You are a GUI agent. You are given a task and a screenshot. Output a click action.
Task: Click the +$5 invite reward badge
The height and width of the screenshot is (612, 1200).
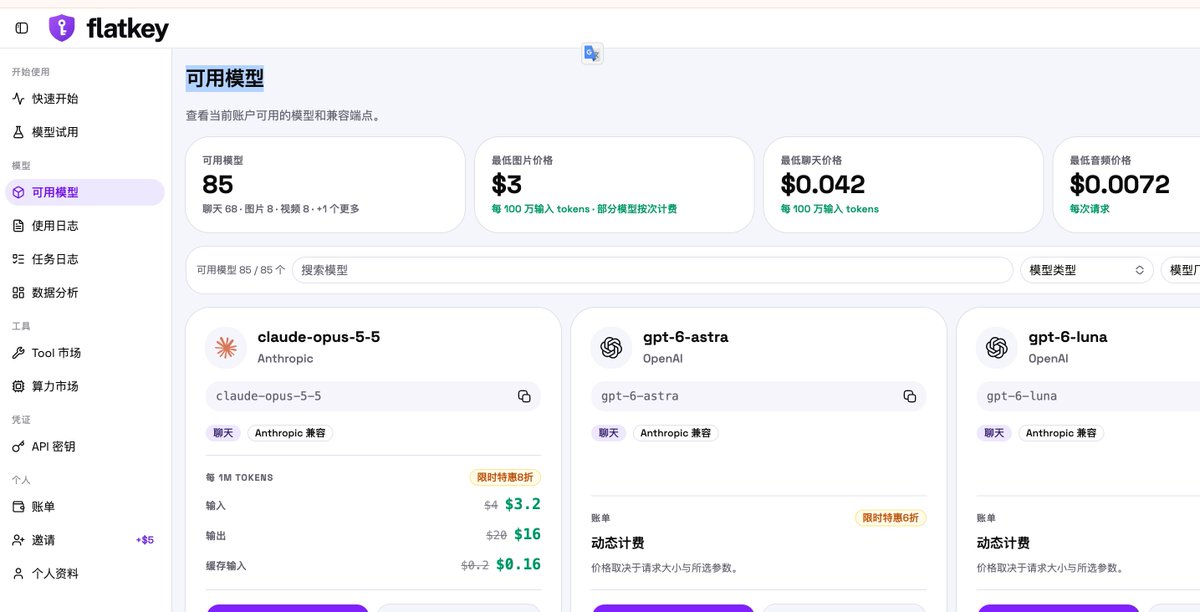coord(145,540)
